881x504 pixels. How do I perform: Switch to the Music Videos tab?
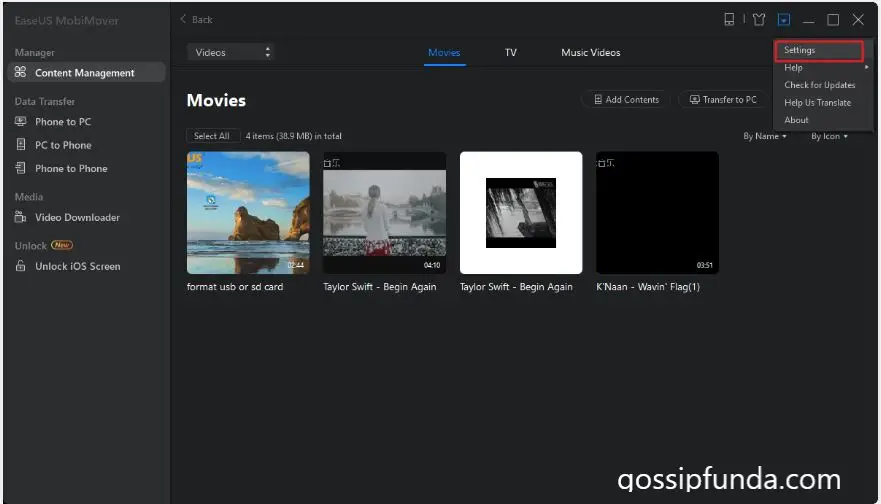coord(591,52)
